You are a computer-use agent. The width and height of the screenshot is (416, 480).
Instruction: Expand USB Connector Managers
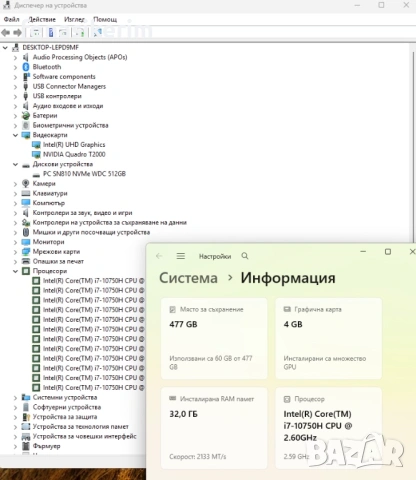click(15, 87)
